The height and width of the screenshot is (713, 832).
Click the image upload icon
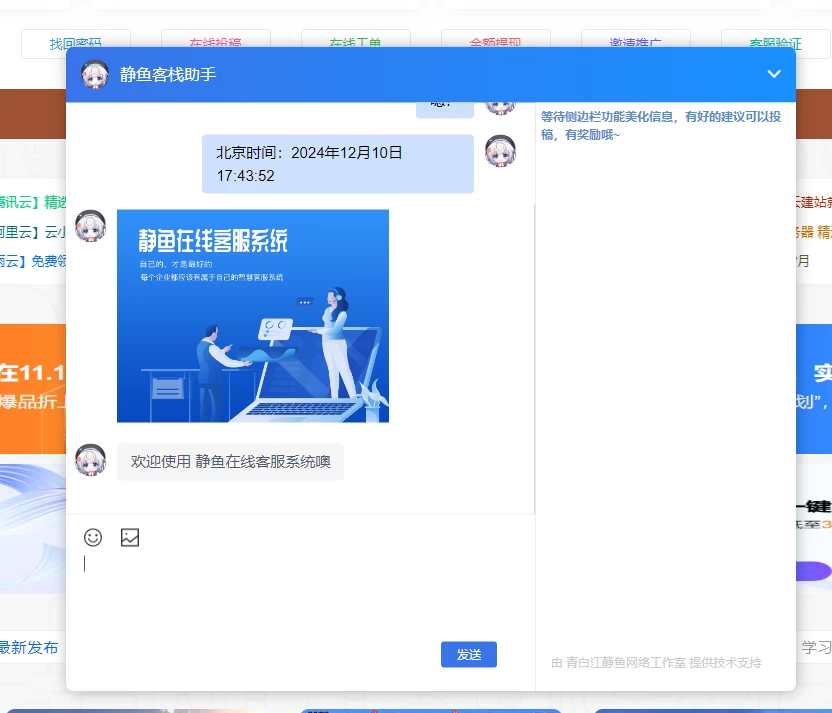pyautogui.click(x=130, y=537)
